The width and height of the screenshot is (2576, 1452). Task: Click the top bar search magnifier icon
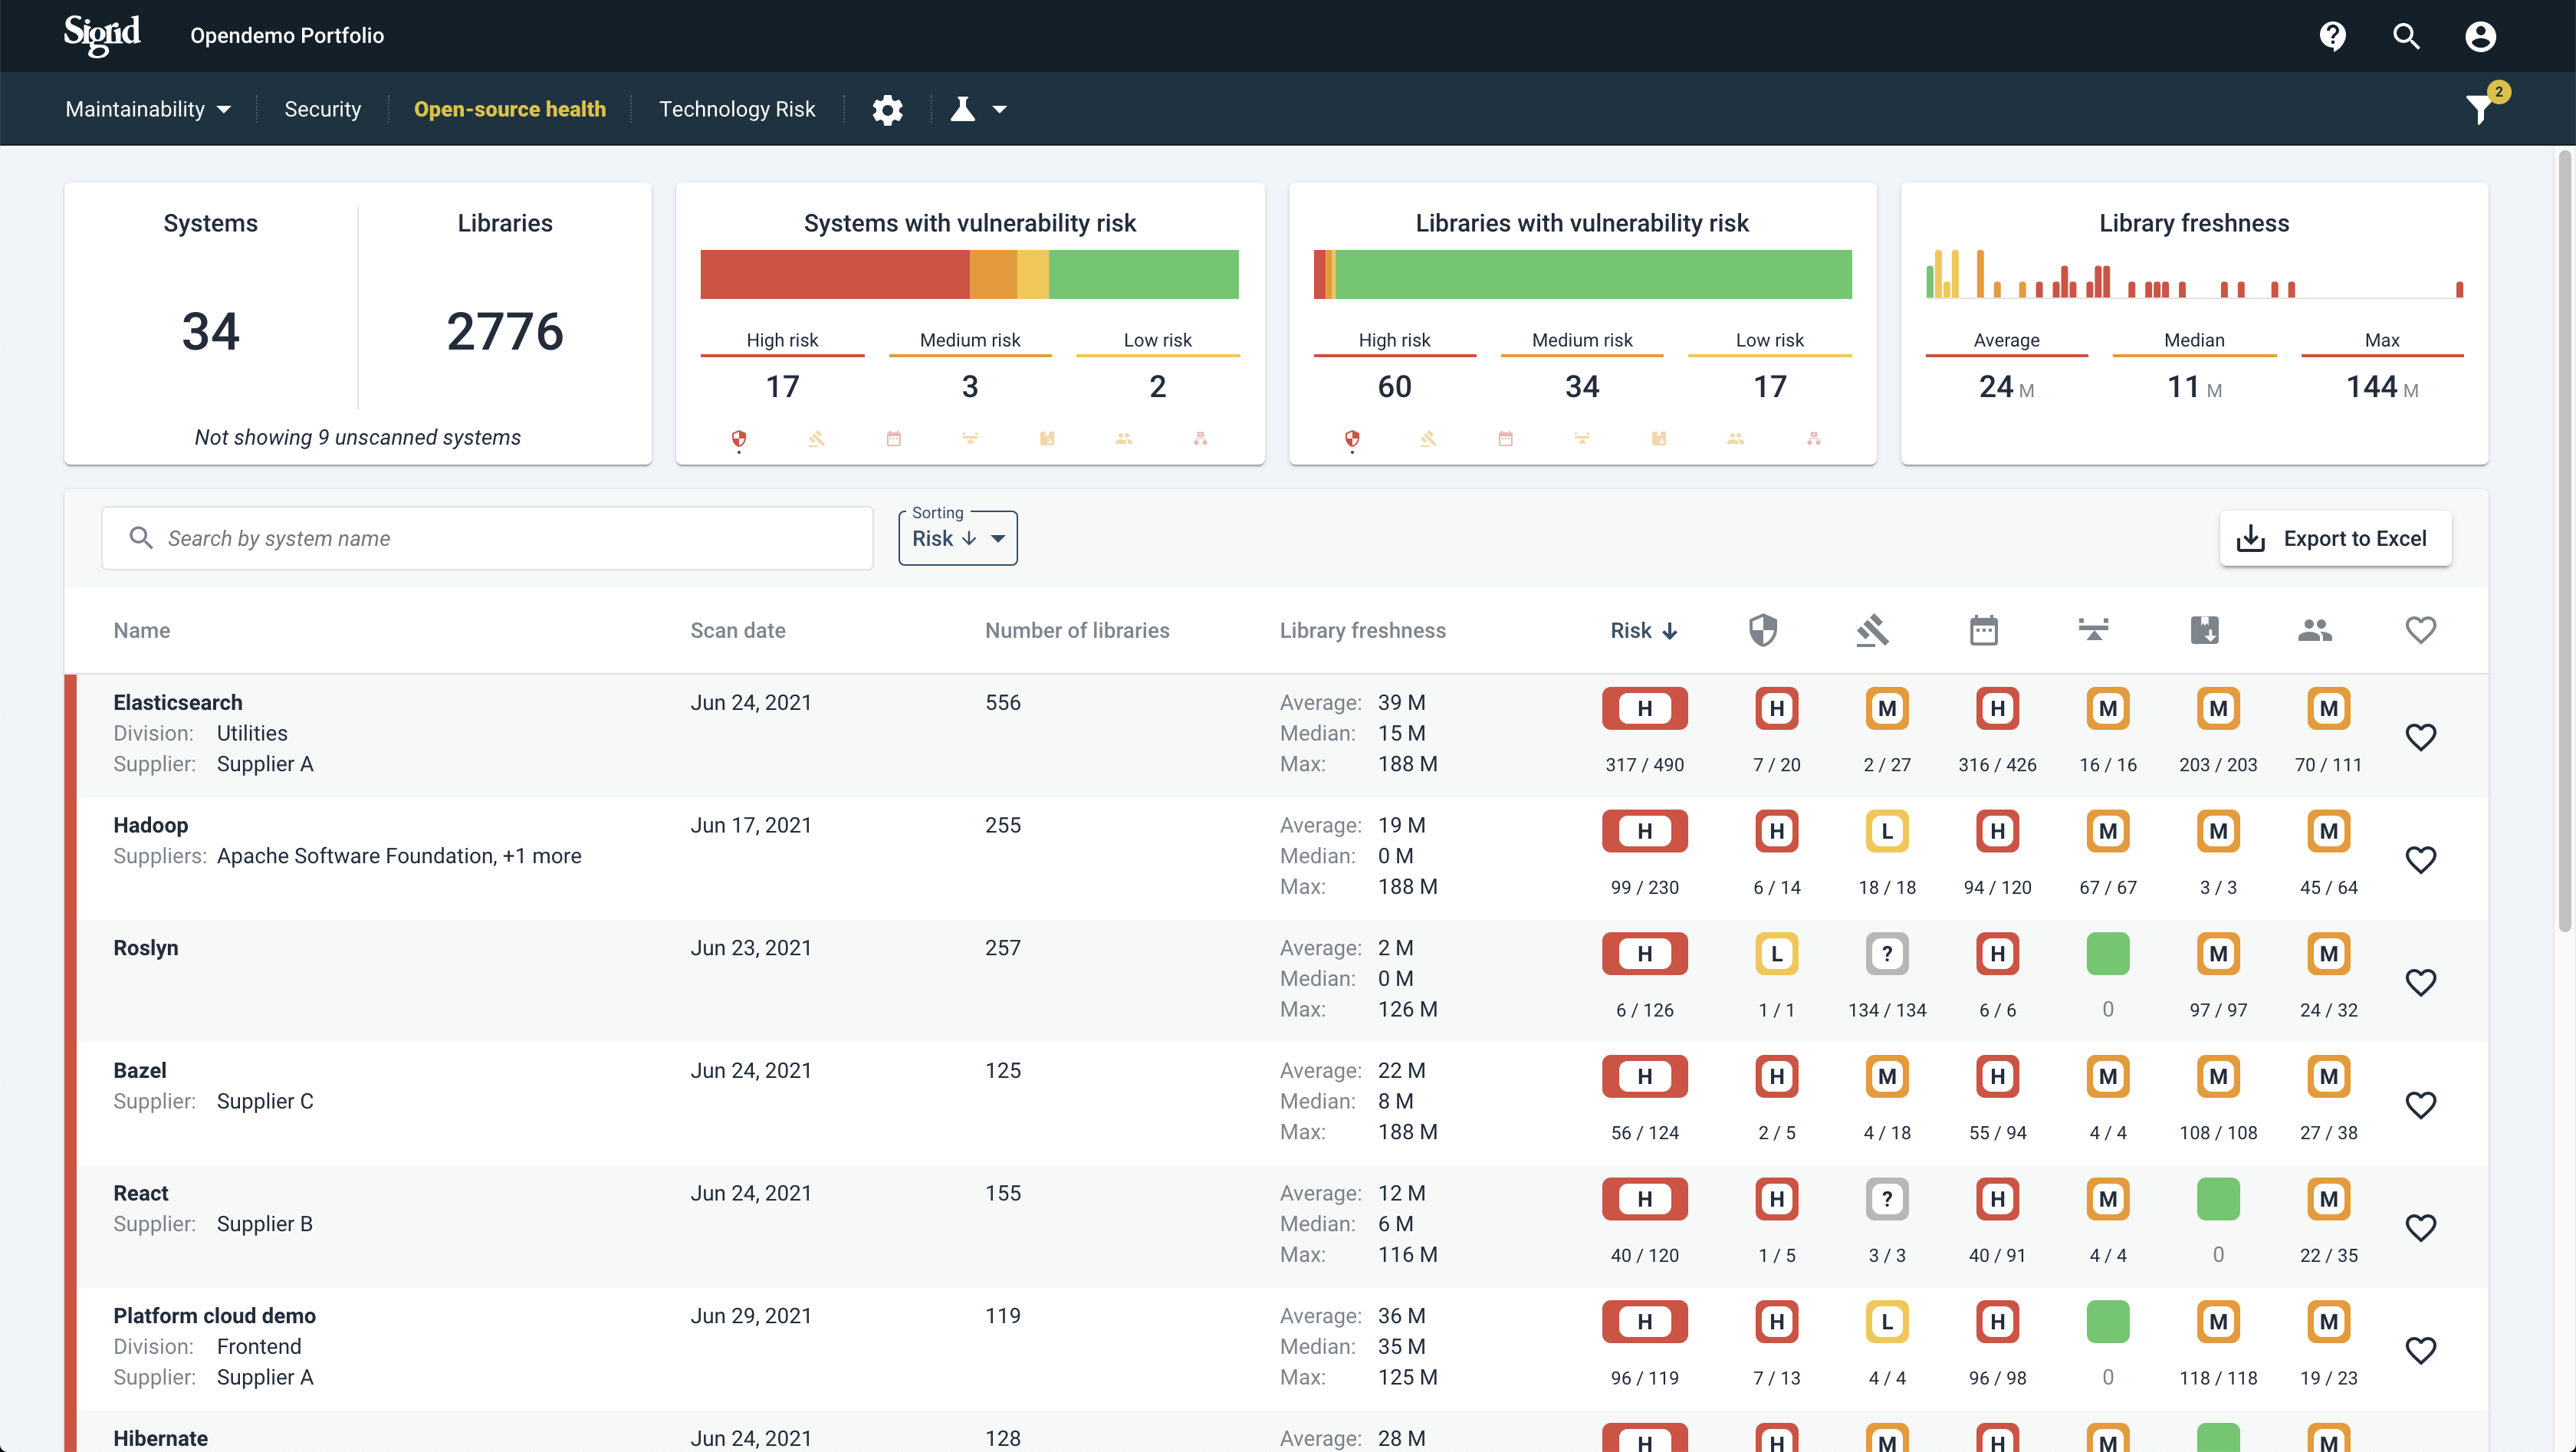2406,36
